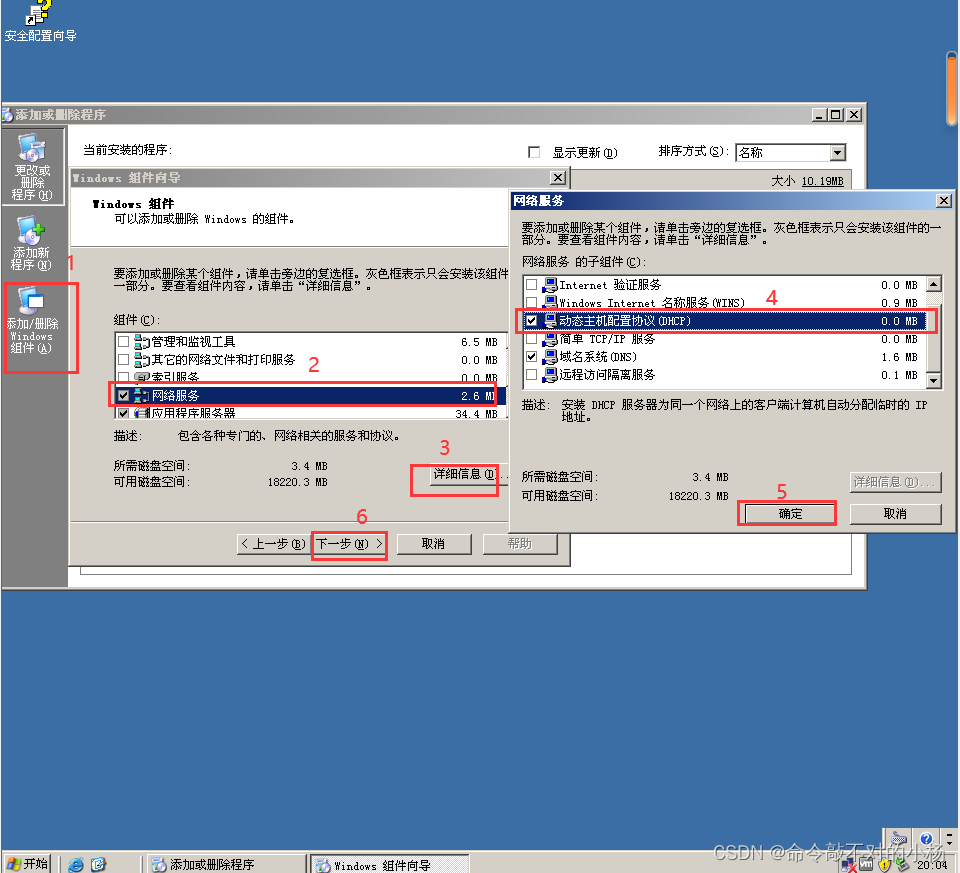Check the 管理和监视工具 checkbox
Image resolution: width=960 pixels, height=873 pixels.
123,342
